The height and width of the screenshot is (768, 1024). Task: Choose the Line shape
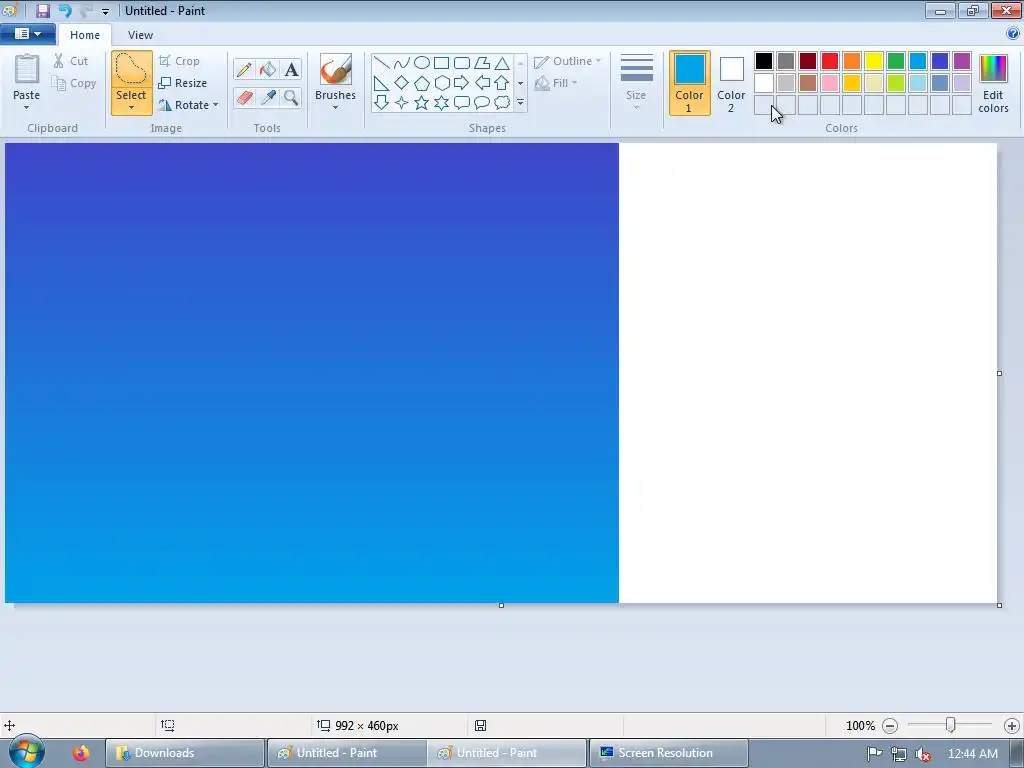click(381, 63)
